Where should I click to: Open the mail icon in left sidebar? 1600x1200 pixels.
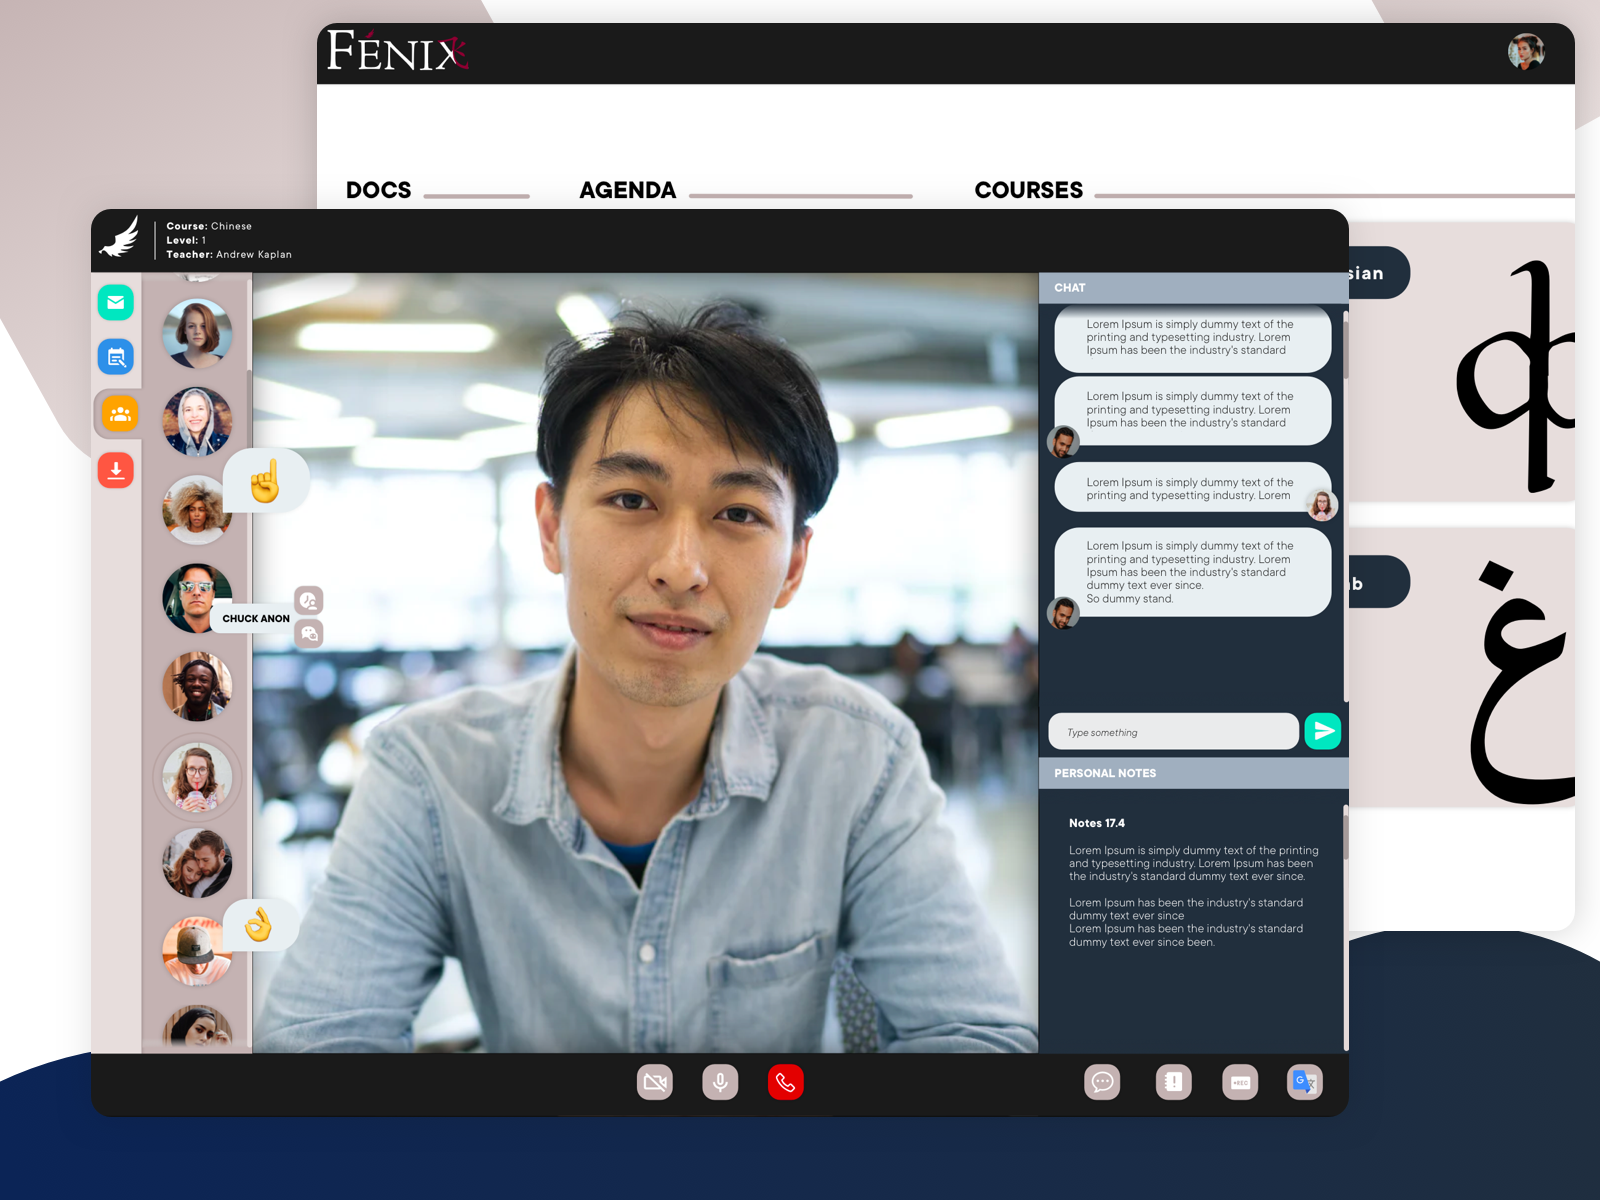click(x=116, y=302)
